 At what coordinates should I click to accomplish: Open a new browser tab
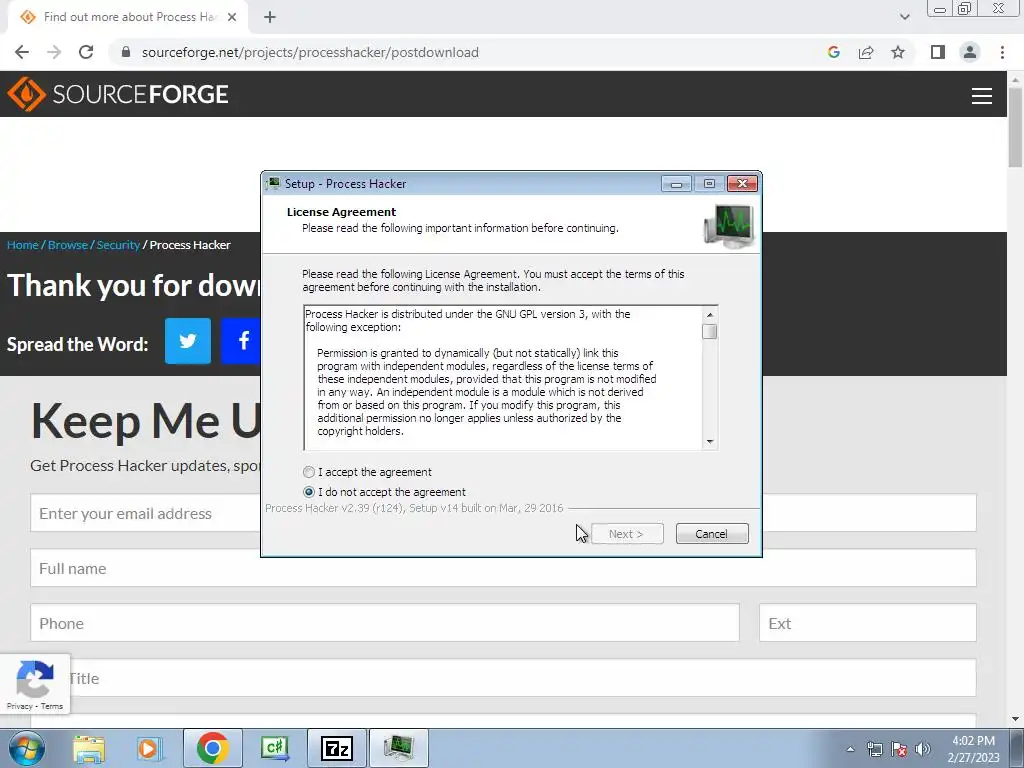point(270,17)
